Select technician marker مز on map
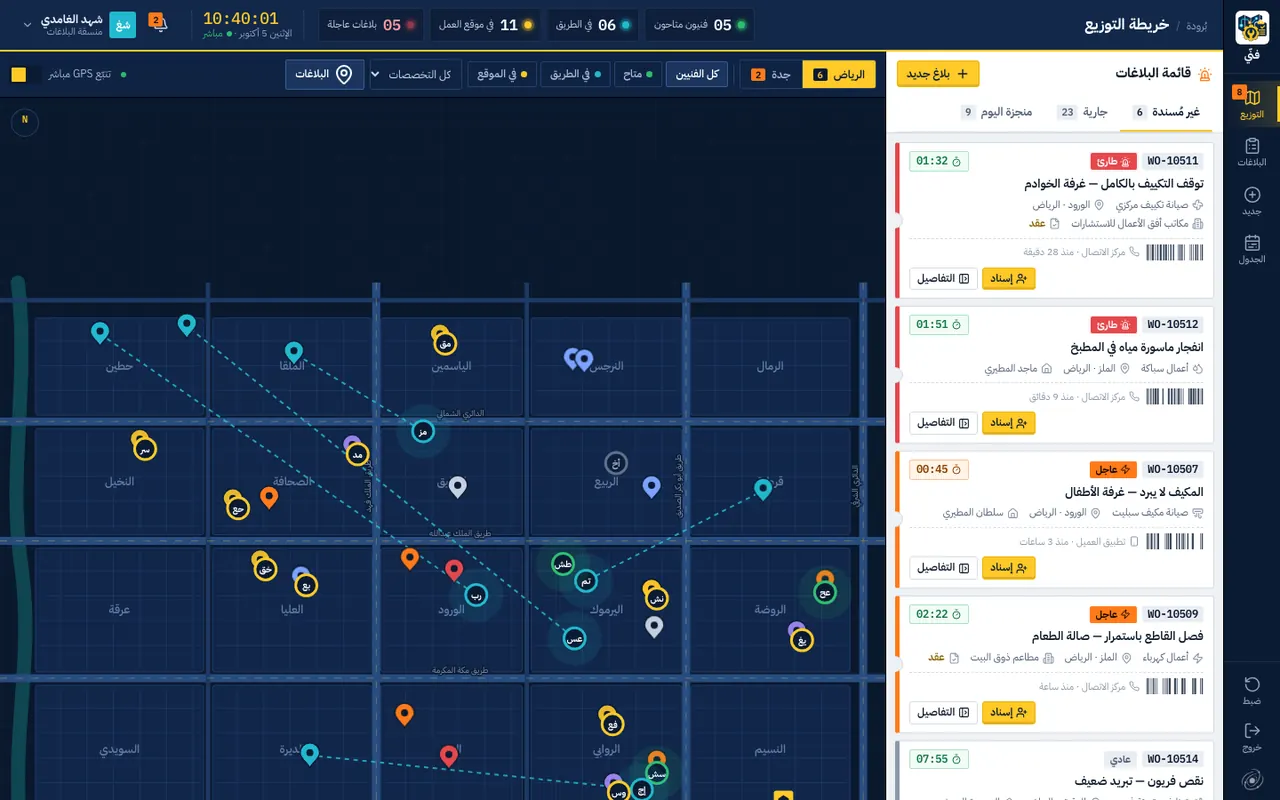The height and width of the screenshot is (800, 1280). coord(423,431)
